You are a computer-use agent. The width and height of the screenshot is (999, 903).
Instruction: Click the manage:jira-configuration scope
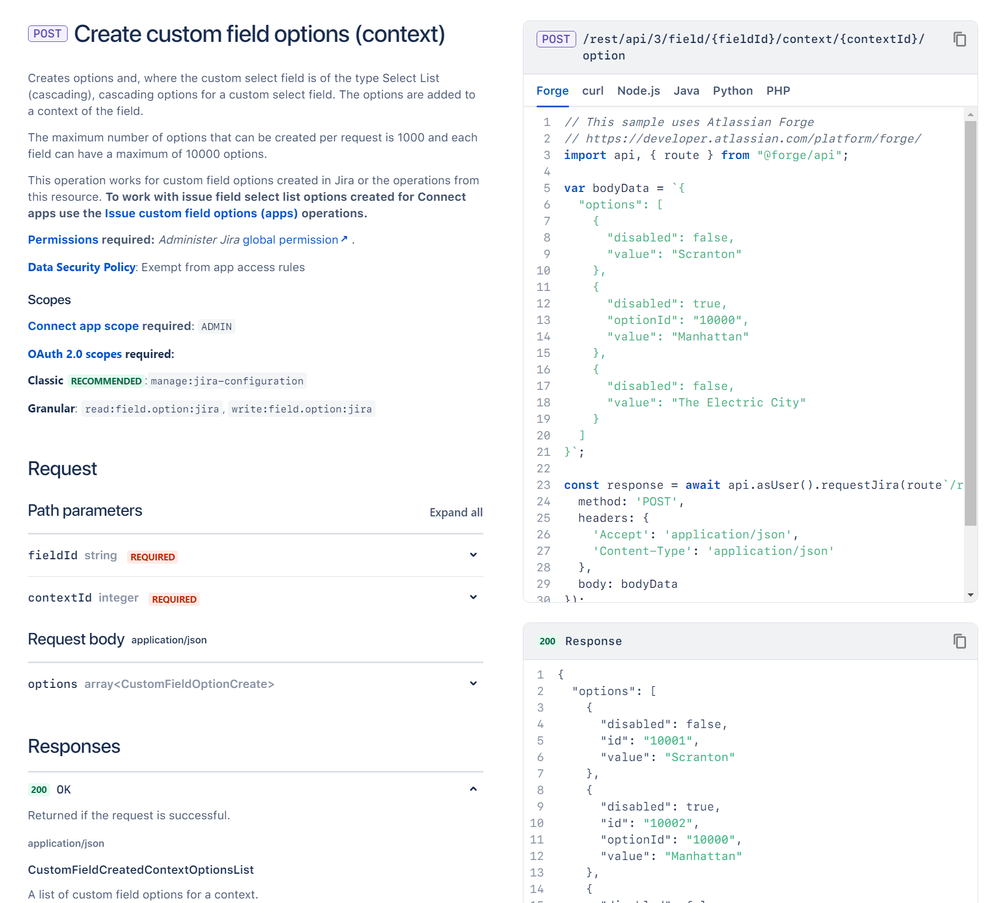[227, 381]
